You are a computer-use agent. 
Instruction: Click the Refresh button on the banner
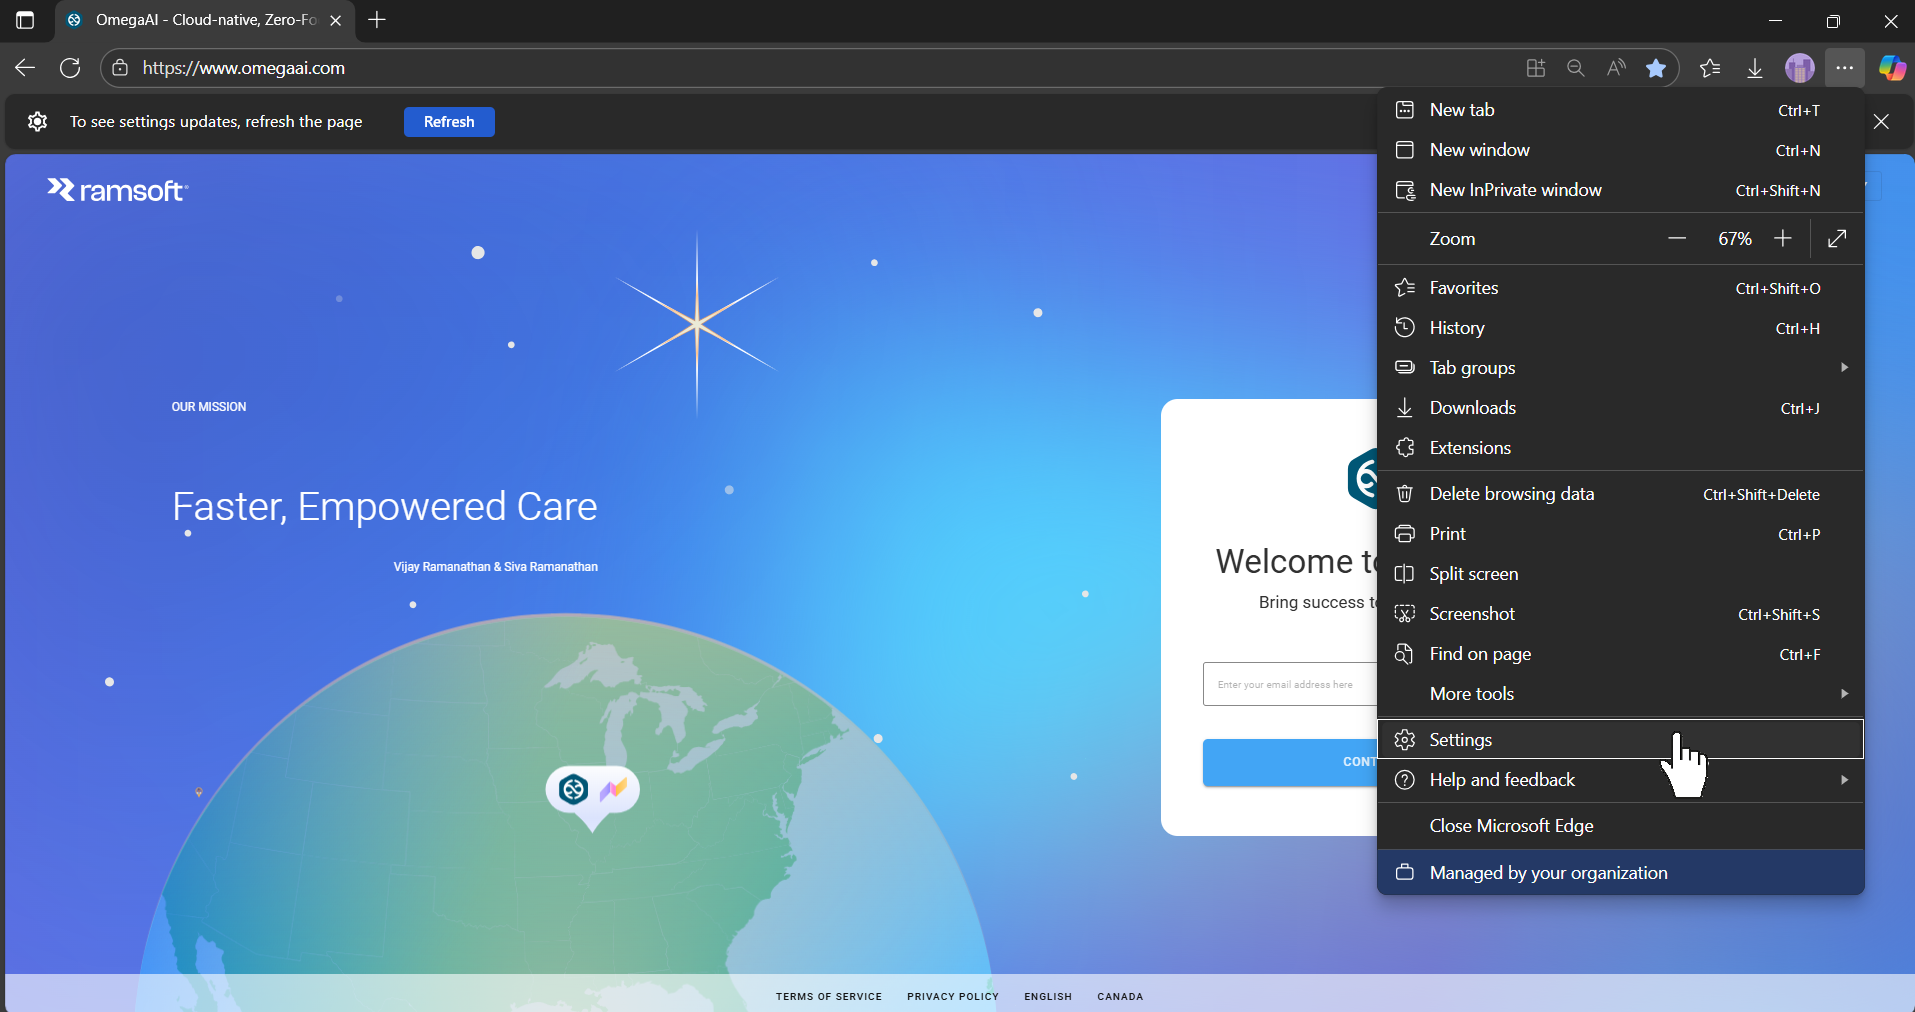pos(449,121)
